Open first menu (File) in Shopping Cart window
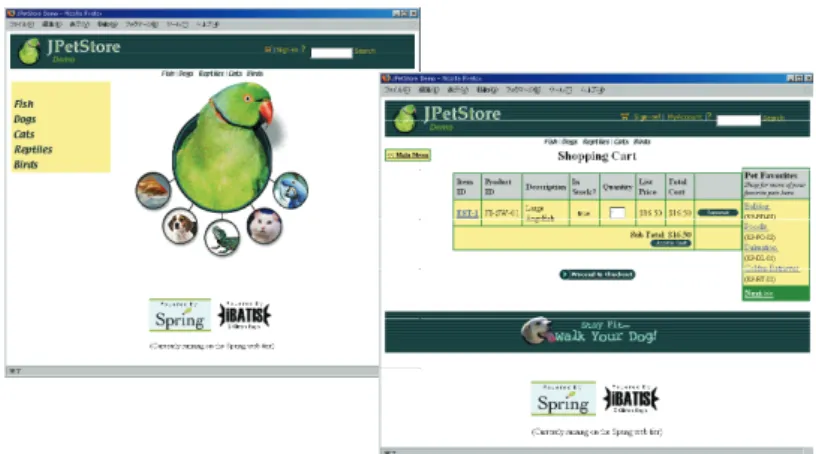The image size is (816, 454). [397, 90]
